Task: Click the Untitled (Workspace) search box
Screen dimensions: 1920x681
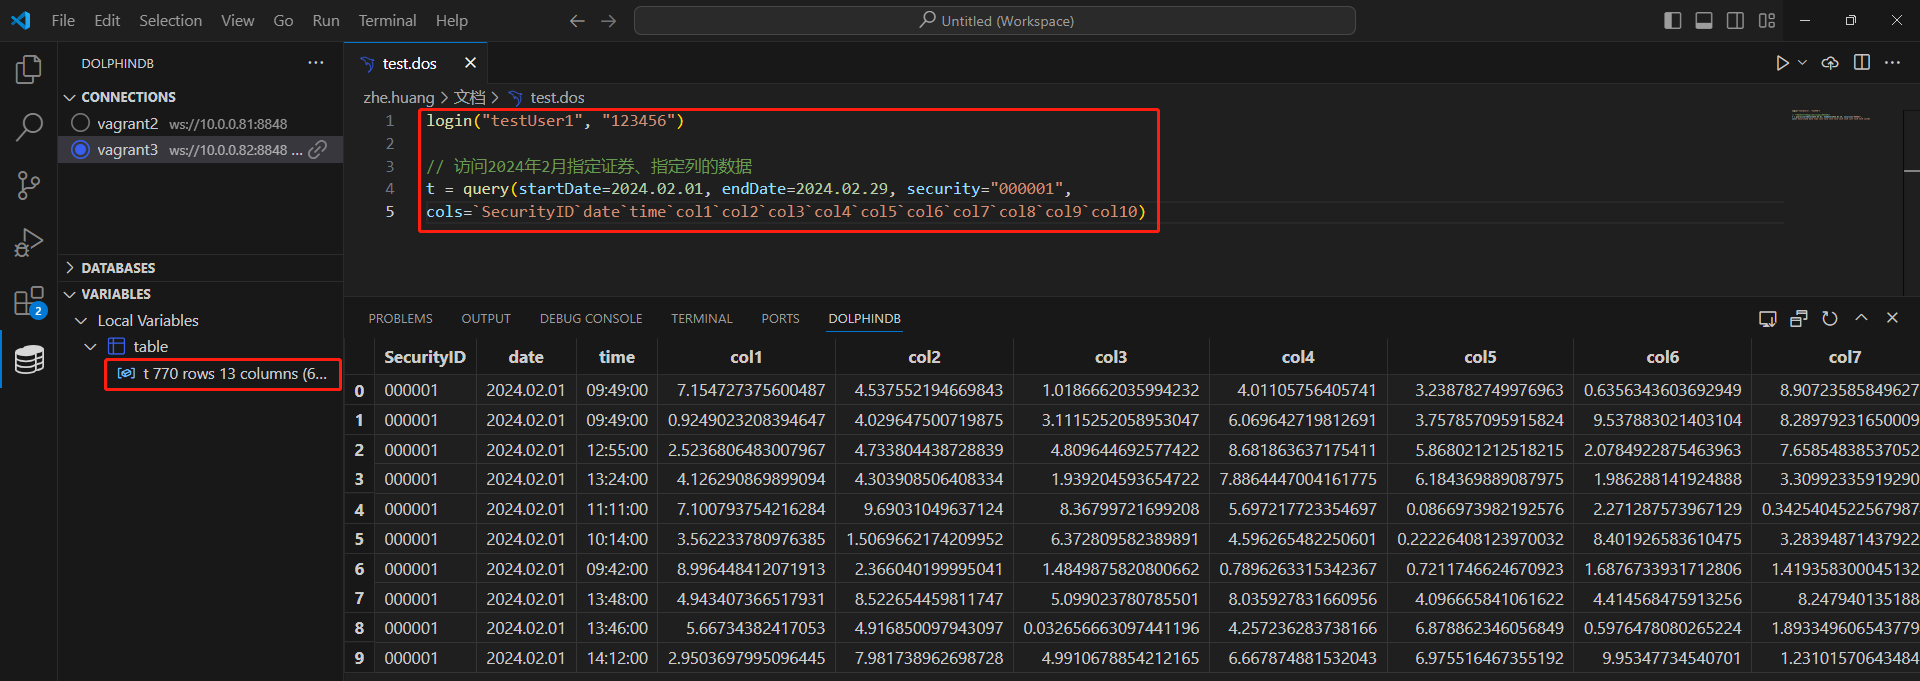Action: pyautogui.click(x=995, y=21)
